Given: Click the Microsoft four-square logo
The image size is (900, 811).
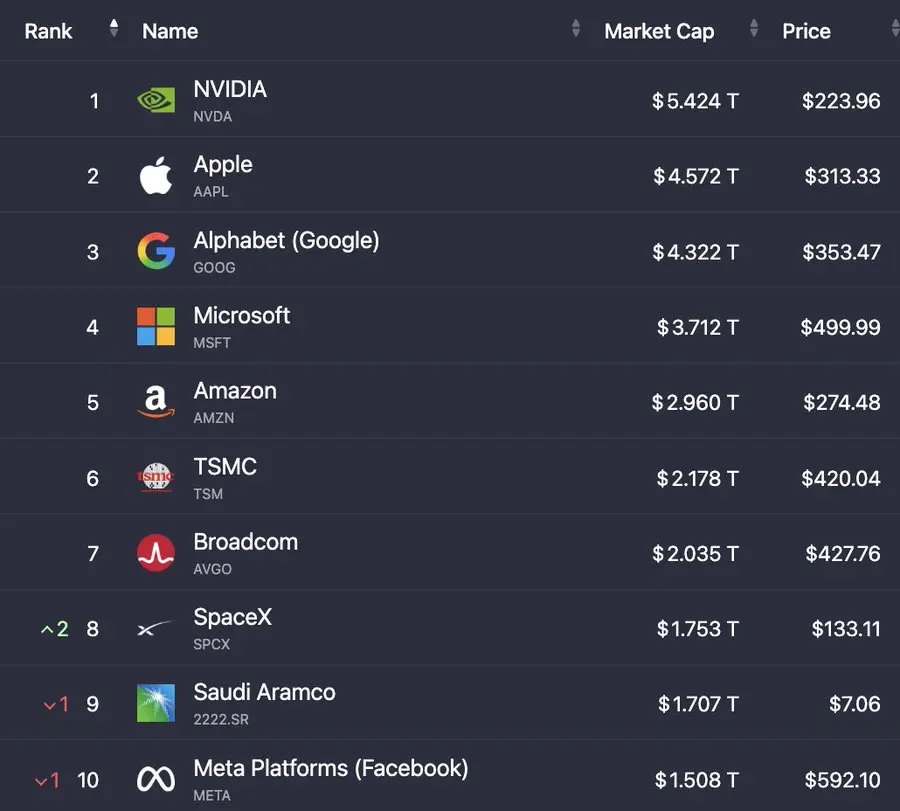Looking at the screenshot, I should [x=156, y=327].
